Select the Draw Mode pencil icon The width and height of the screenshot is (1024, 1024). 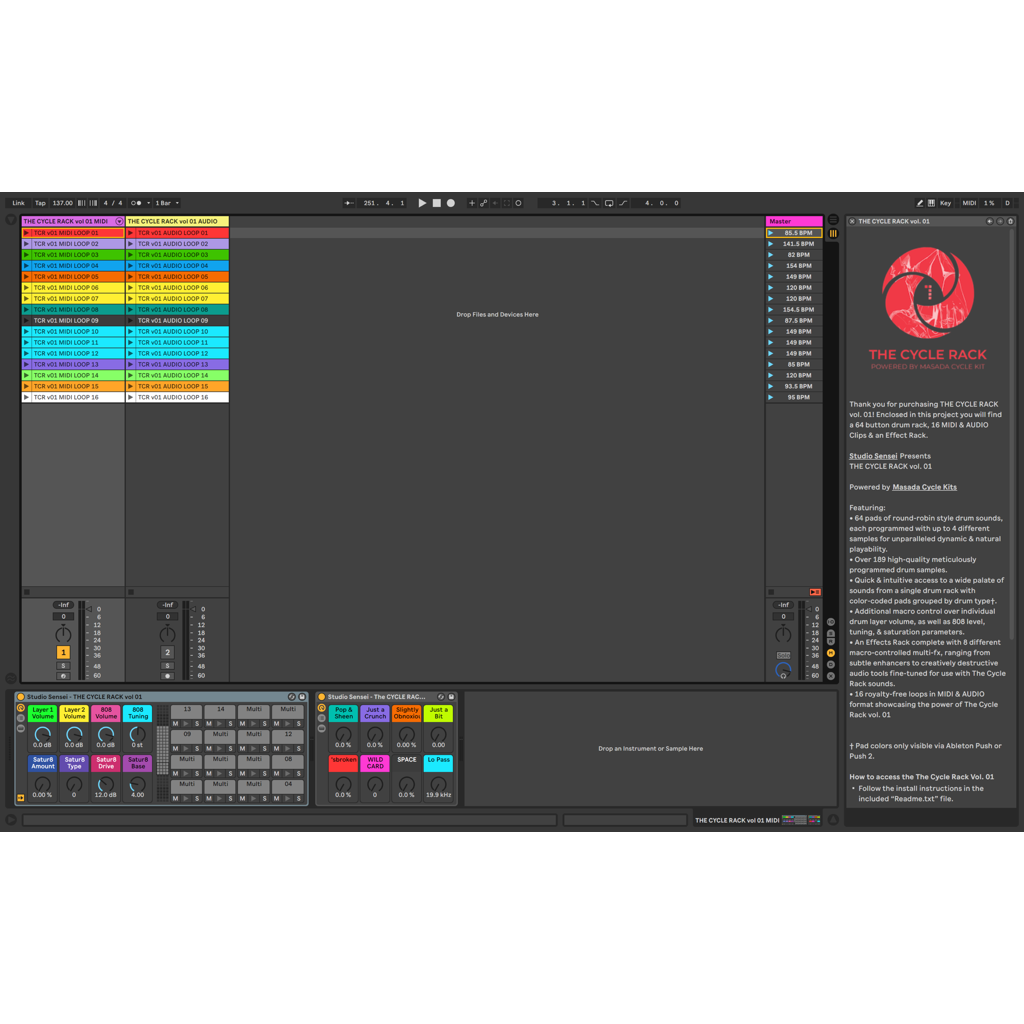pos(920,203)
